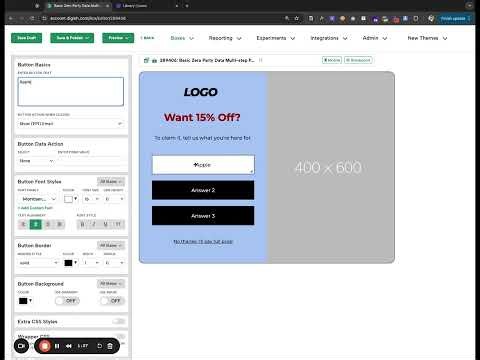Click the recorder rewind icon

69,346
